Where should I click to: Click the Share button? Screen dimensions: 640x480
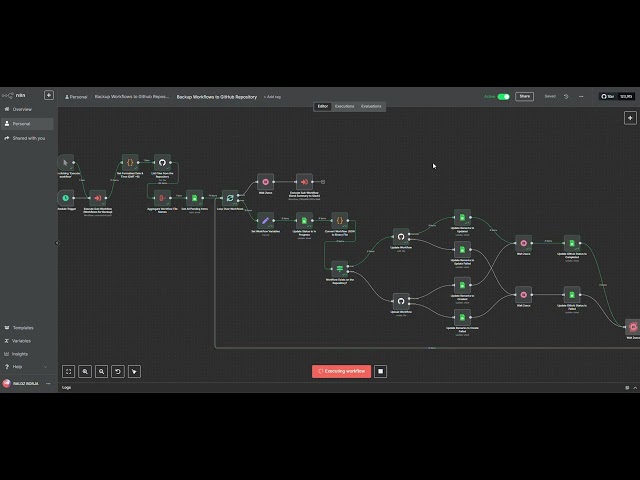(x=524, y=97)
